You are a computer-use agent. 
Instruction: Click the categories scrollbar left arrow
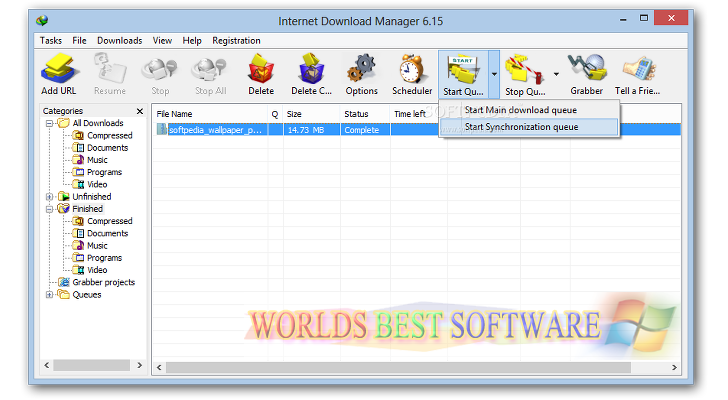click(x=46, y=366)
